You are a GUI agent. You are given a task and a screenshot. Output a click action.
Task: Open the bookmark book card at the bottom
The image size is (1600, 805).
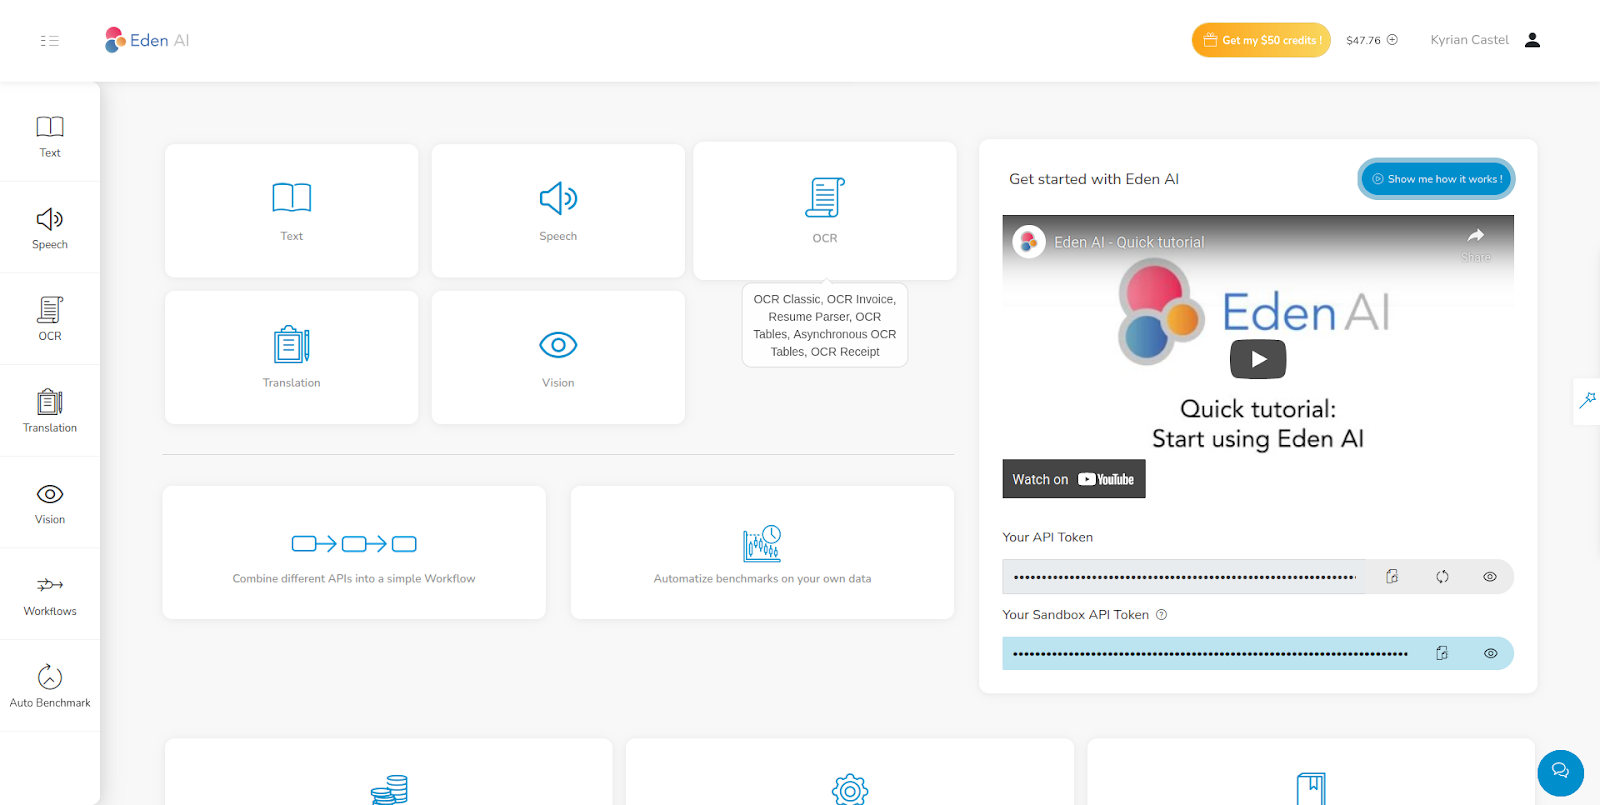tap(1311, 772)
